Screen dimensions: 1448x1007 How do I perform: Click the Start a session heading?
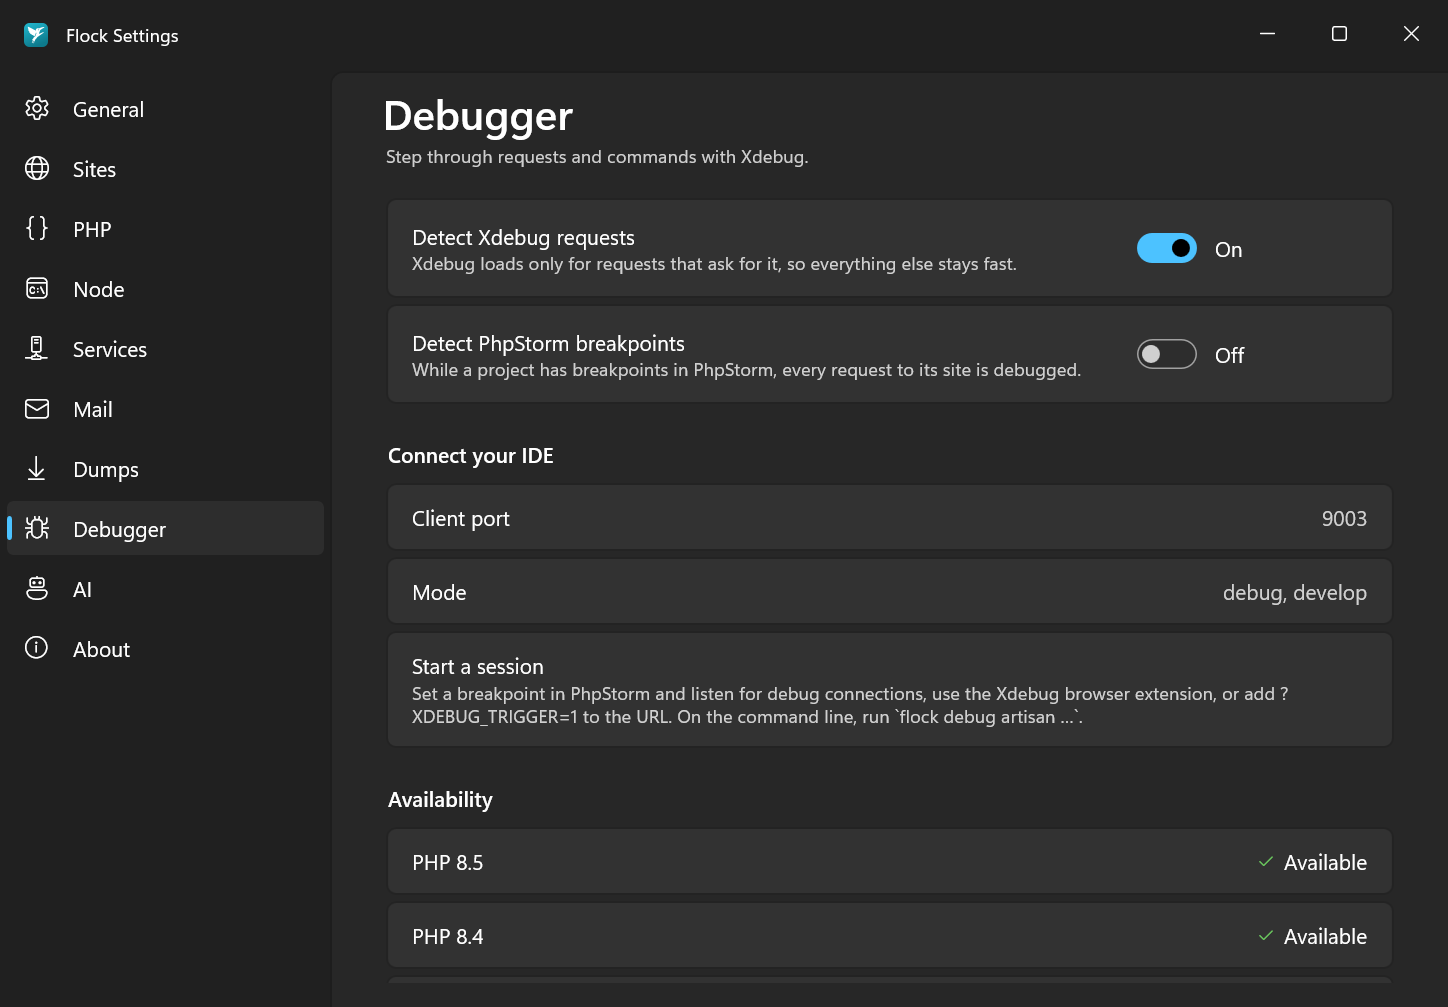pos(478,666)
